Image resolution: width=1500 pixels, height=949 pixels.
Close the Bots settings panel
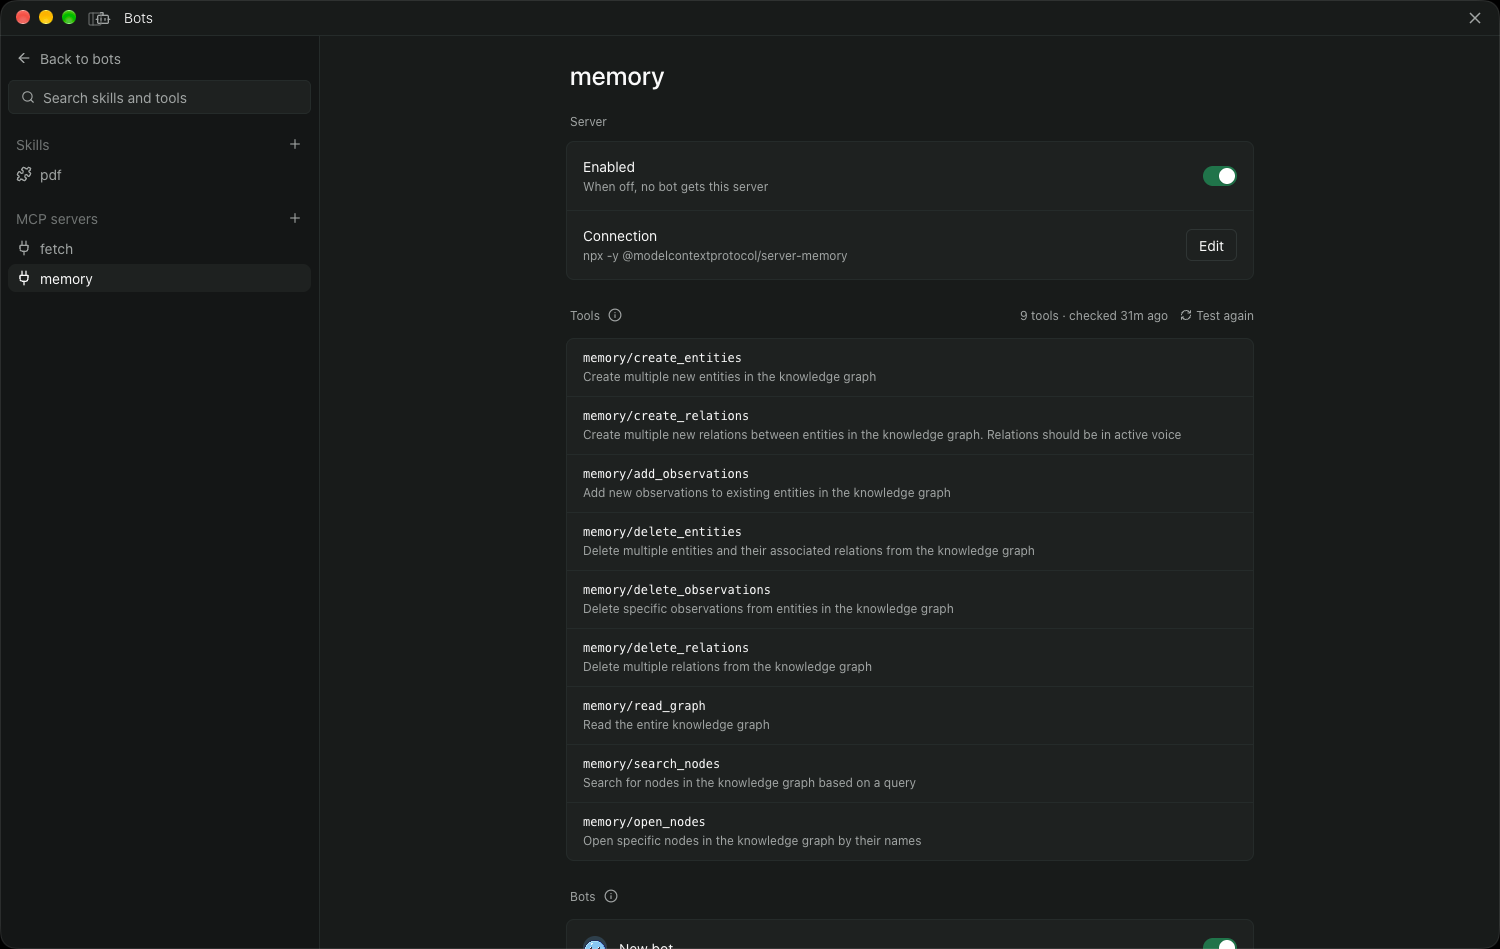1475,18
